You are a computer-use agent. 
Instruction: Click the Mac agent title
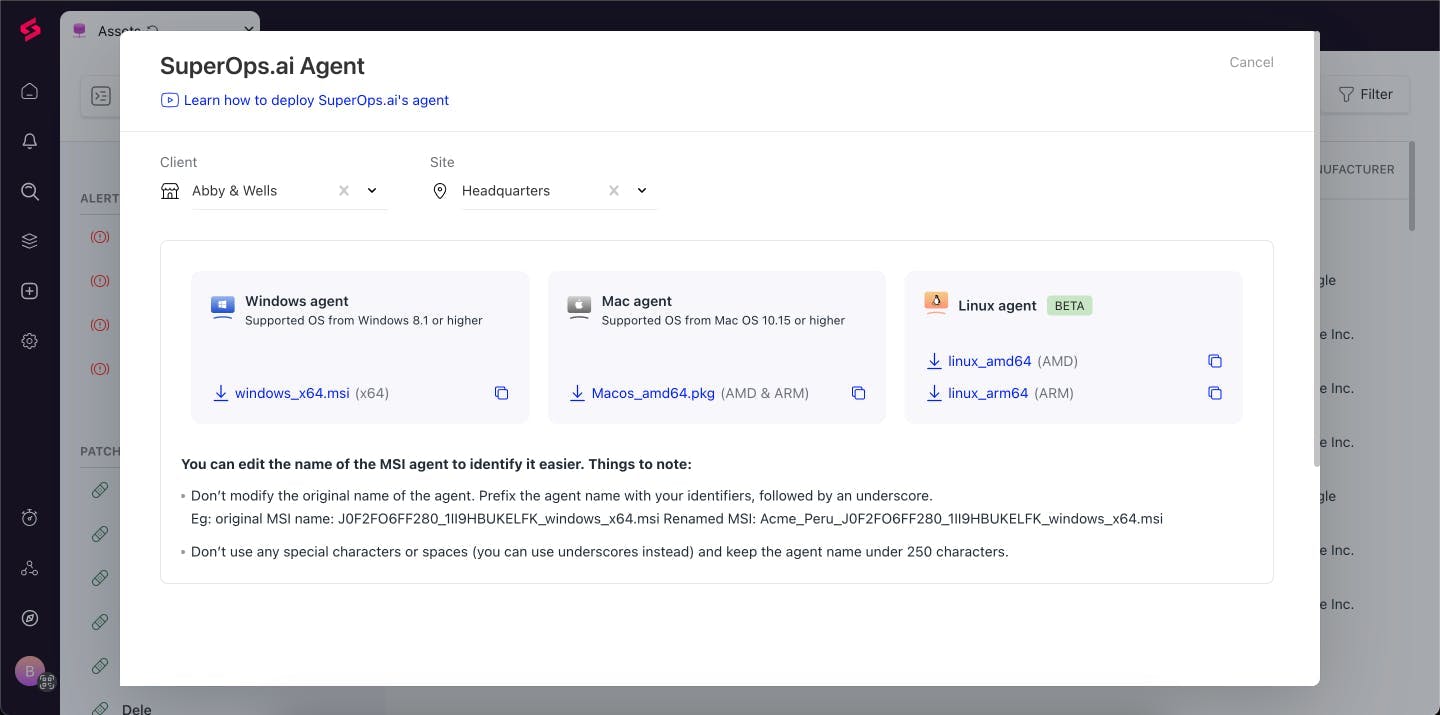pyautogui.click(x=637, y=301)
